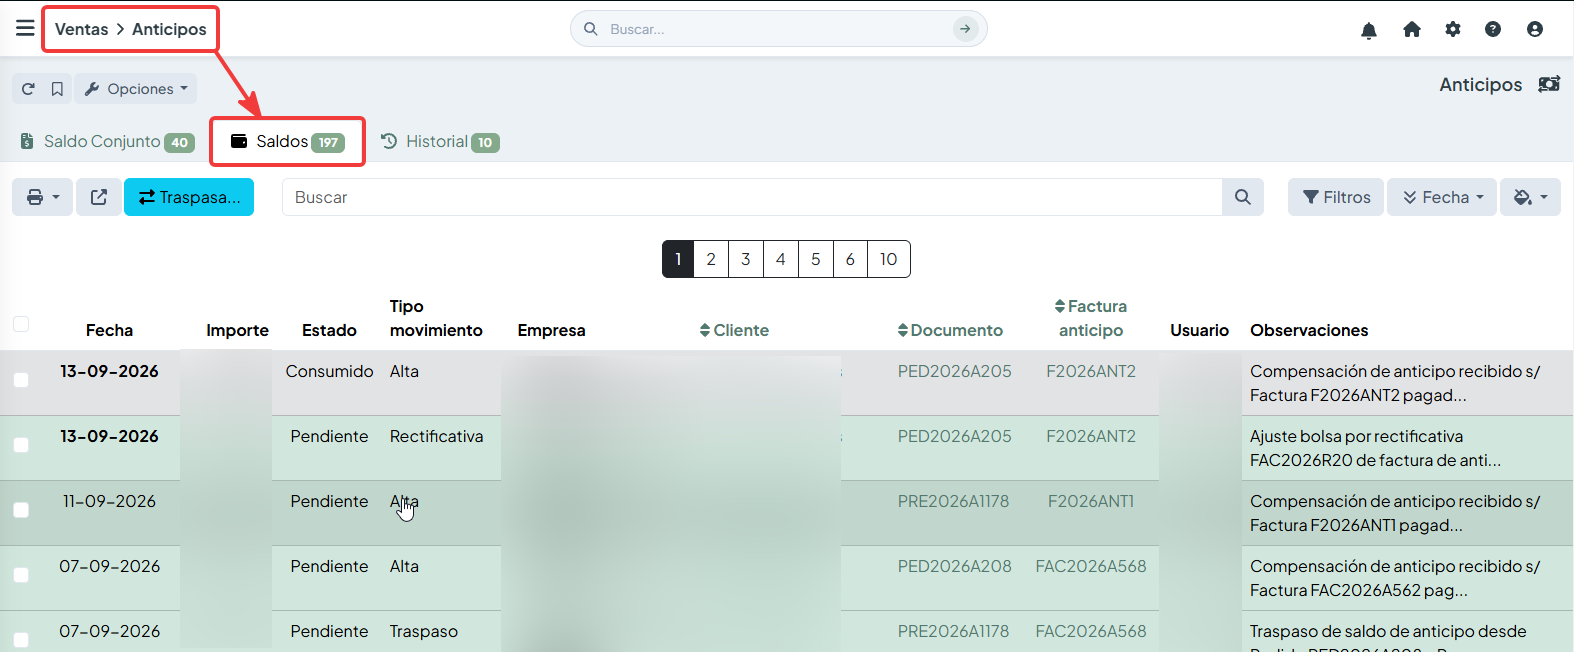Check the Rectificativa row checkbox
Image resolution: width=1574 pixels, height=652 pixels.
pos(21,445)
